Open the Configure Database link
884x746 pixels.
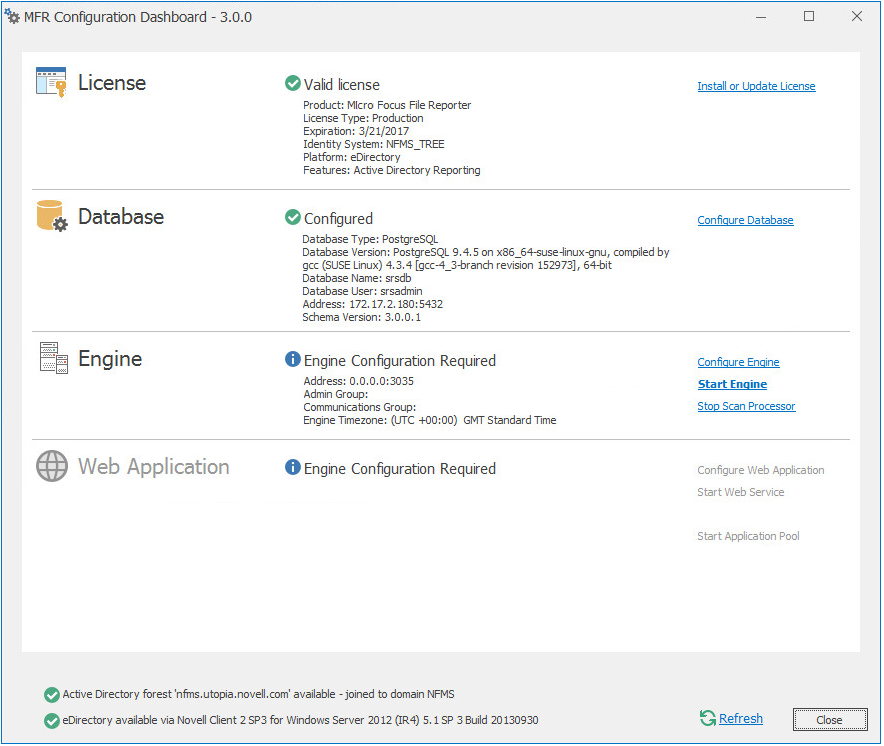(745, 221)
